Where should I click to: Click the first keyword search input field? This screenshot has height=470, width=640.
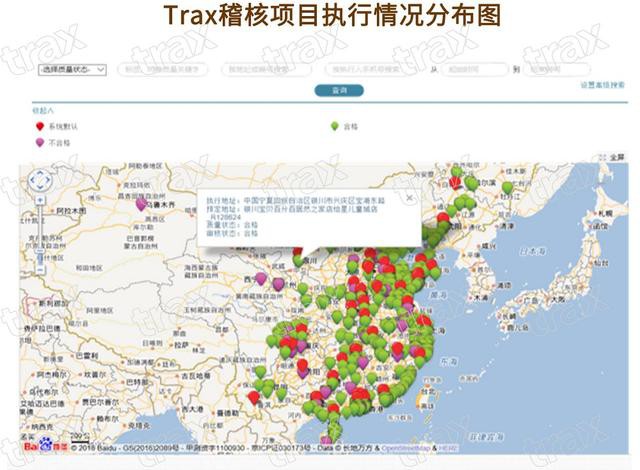pyautogui.click(x=162, y=70)
